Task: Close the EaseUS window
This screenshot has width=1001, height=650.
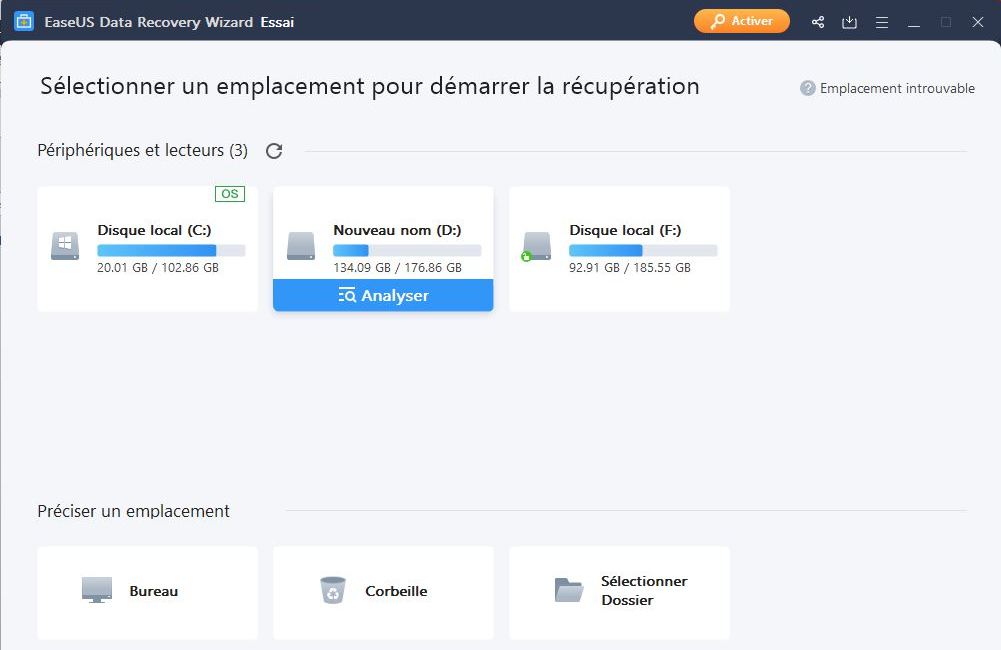Action: [x=977, y=22]
